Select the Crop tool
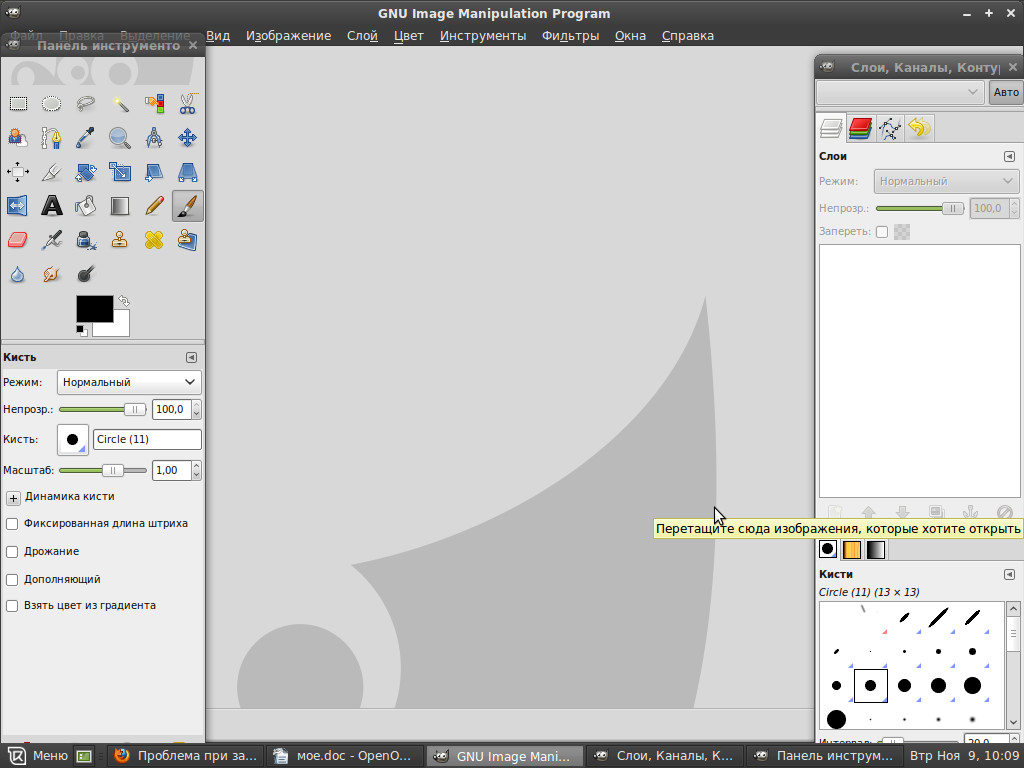1024x768 pixels. pos(52,172)
